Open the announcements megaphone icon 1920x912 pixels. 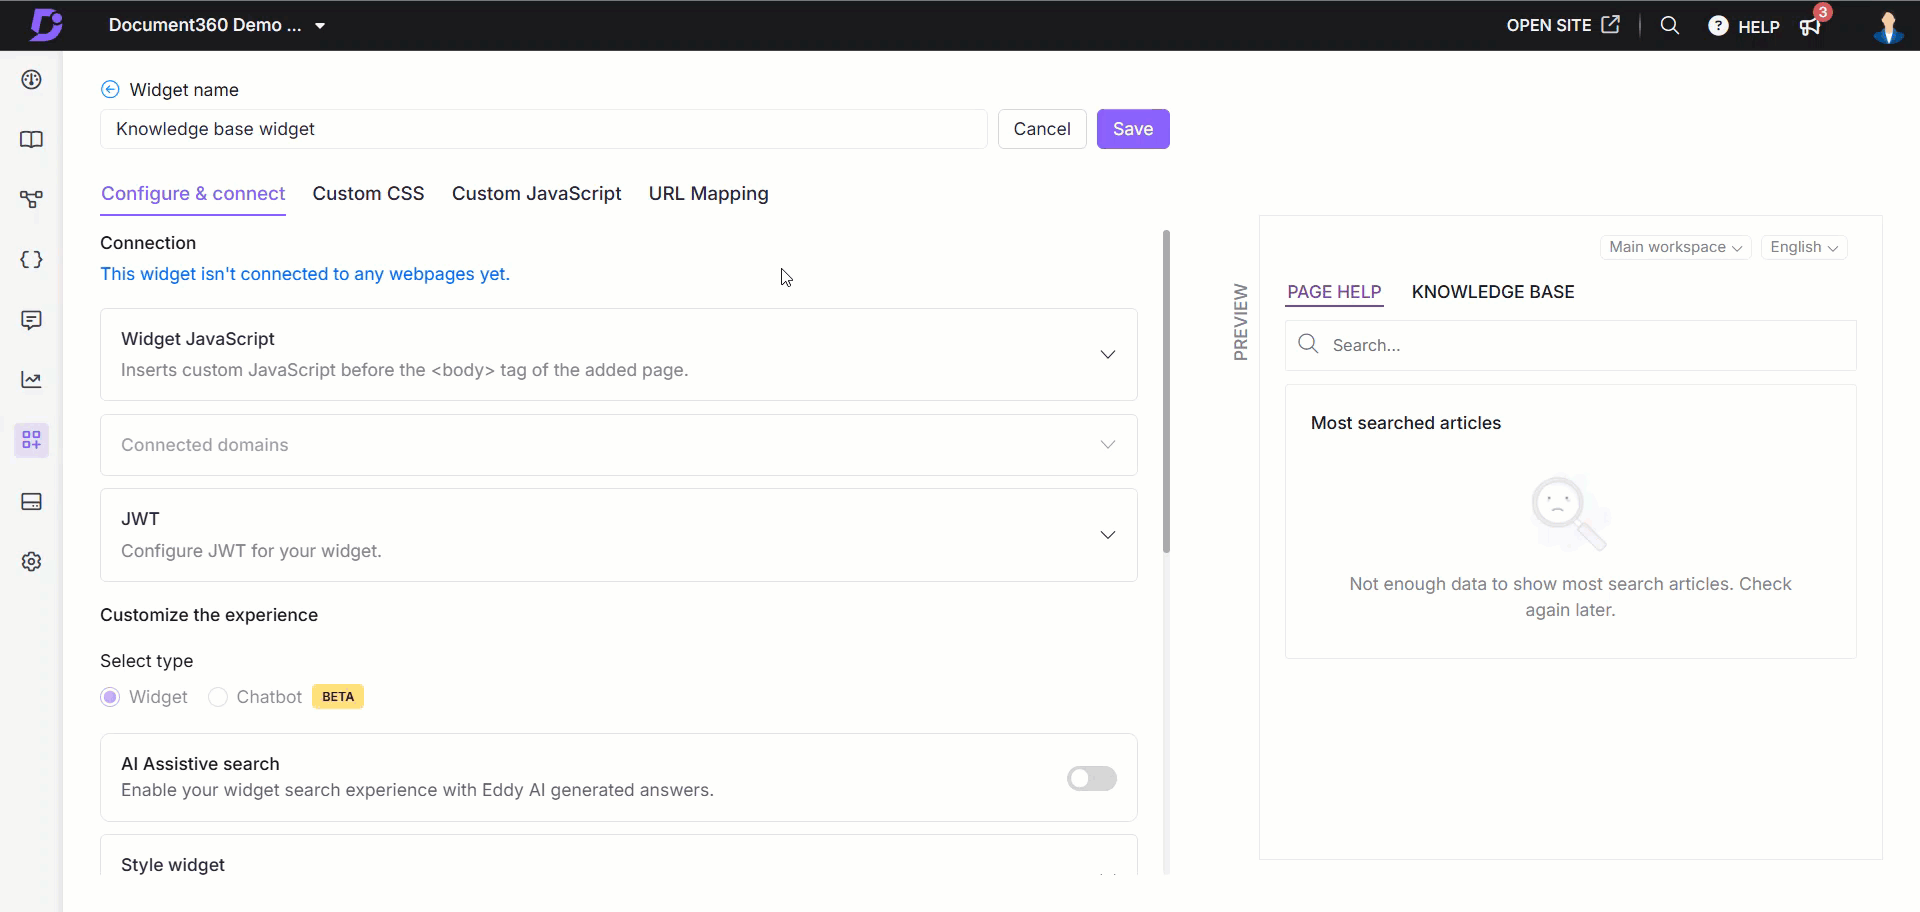1811,26
